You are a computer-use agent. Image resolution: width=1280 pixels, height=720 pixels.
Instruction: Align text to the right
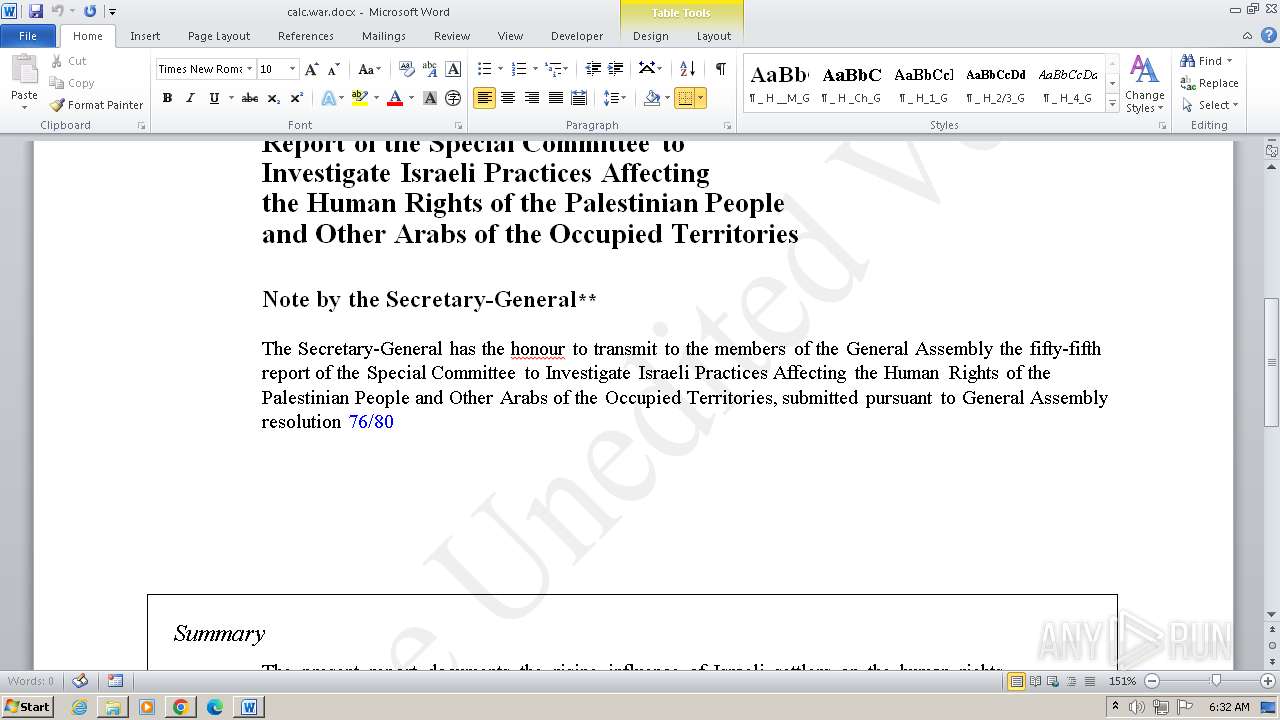[x=531, y=98]
